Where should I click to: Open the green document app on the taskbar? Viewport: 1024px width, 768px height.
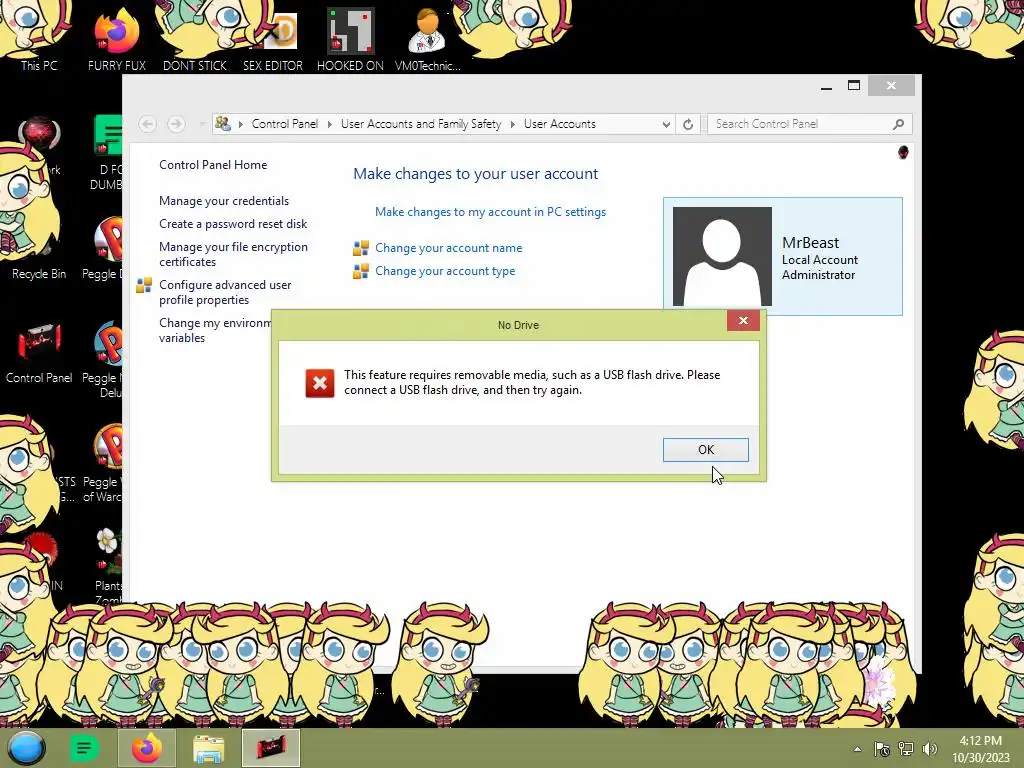tap(84, 748)
